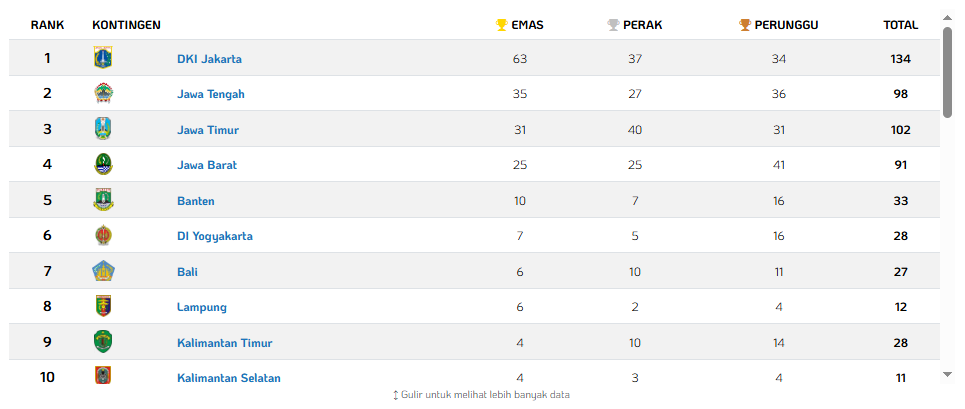This screenshot has height=409, width=965.
Task: Open the DKI Jakarta contingent link
Action: [x=209, y=59]
